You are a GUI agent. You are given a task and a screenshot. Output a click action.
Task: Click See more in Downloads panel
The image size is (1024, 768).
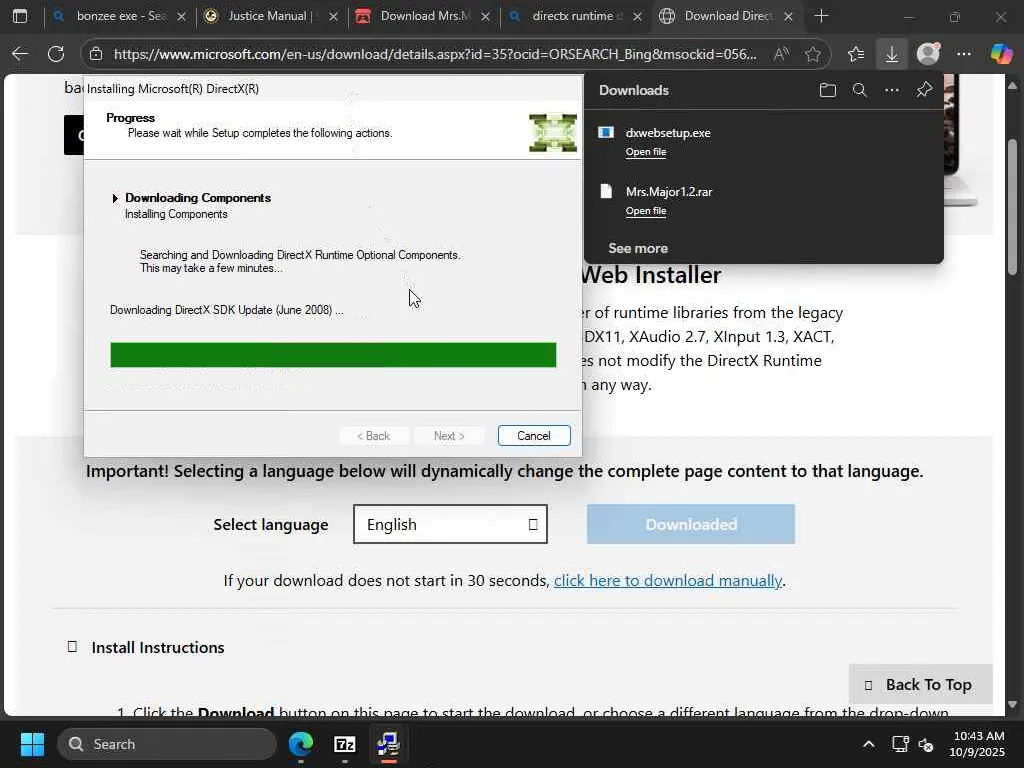coord(638,248)
